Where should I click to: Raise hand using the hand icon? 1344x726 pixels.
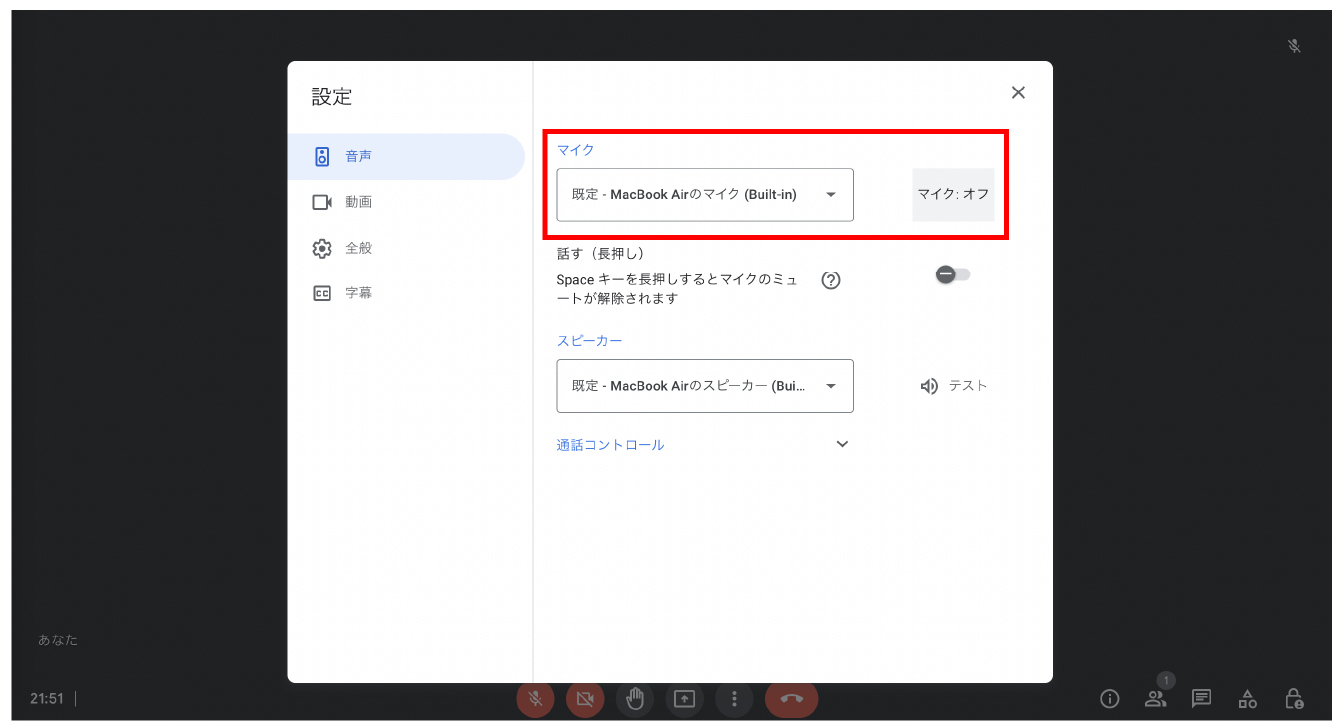(x=635, y=699)
